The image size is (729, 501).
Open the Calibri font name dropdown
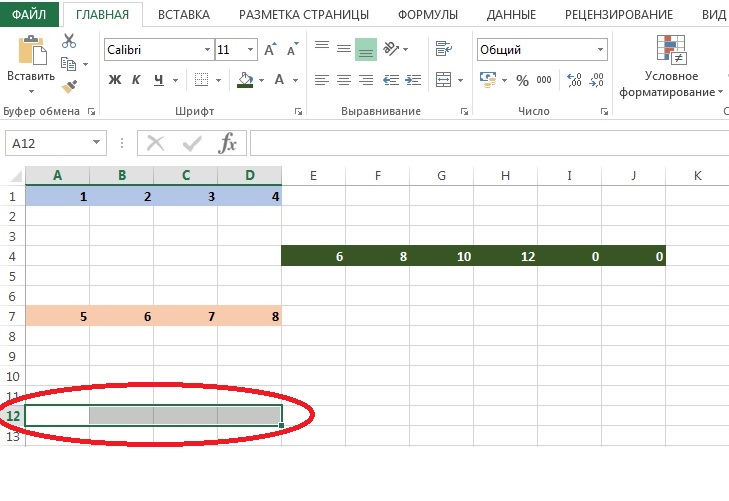(x=207, y=49)
